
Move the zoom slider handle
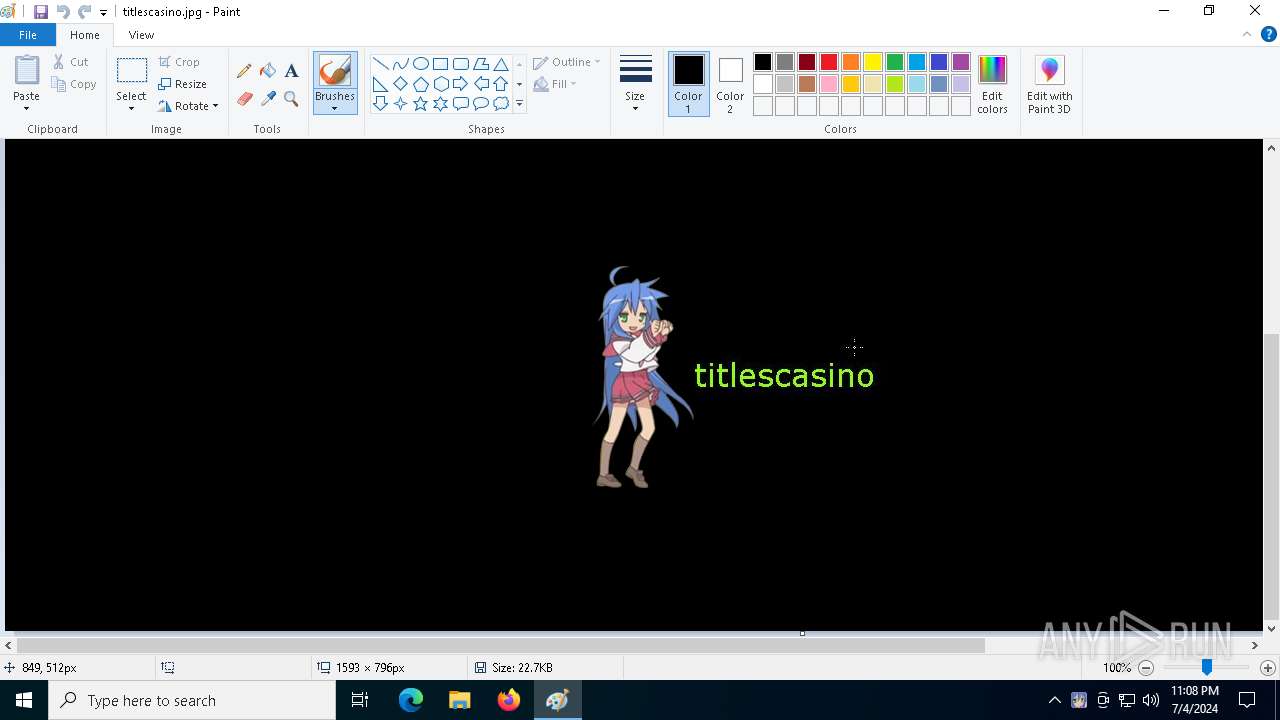(1207, 667)
